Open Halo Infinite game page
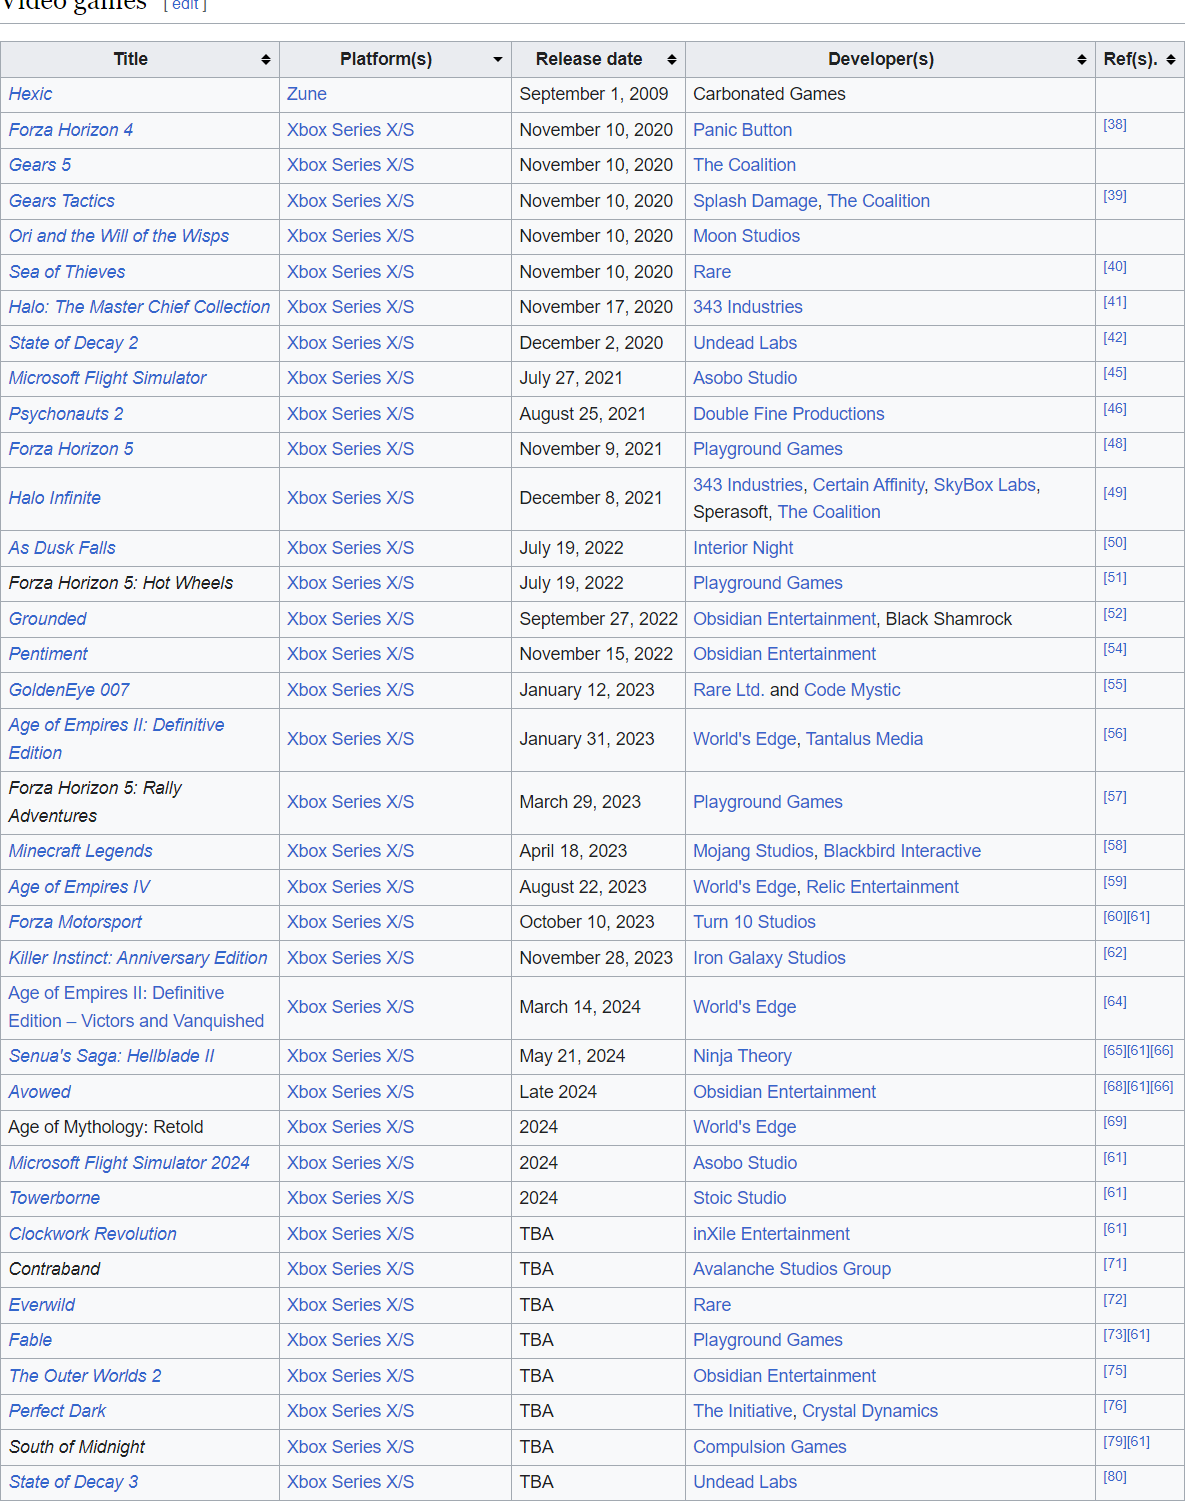This screenshot has width=1196, height=1501. (x=55, y=498)
